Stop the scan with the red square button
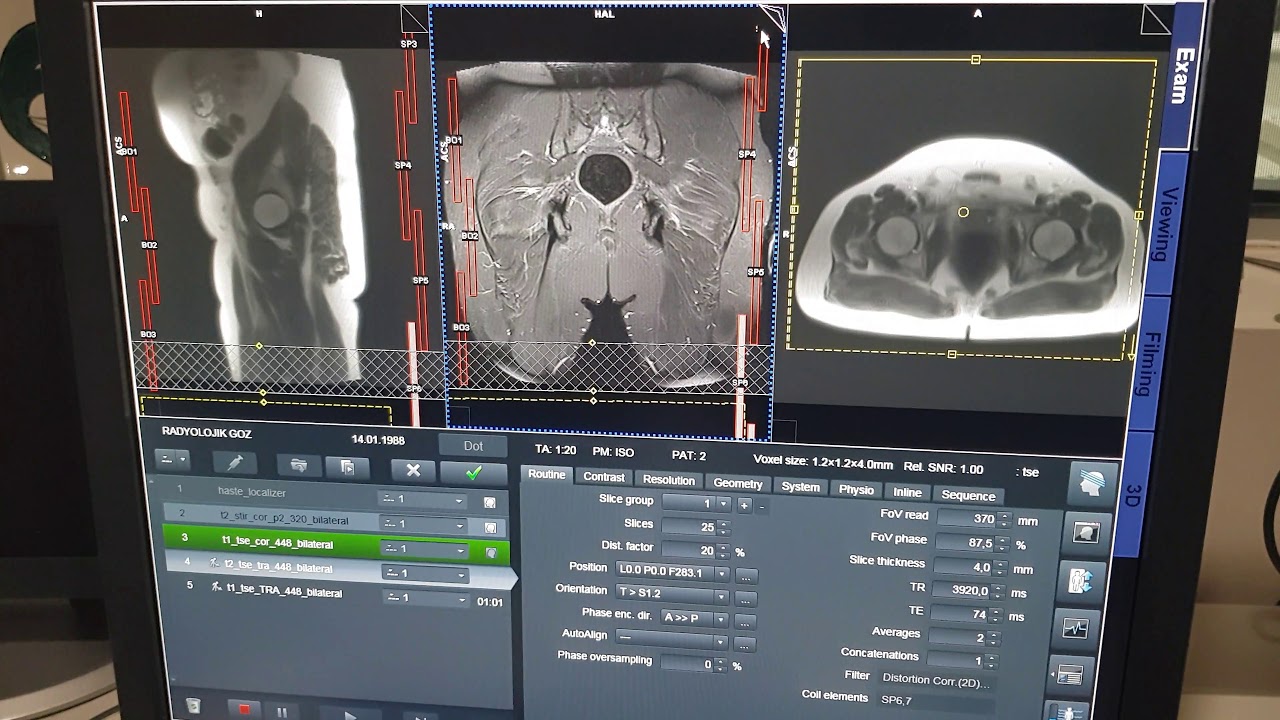Screen dimensions: 1280x720 (x=244, y=710)
